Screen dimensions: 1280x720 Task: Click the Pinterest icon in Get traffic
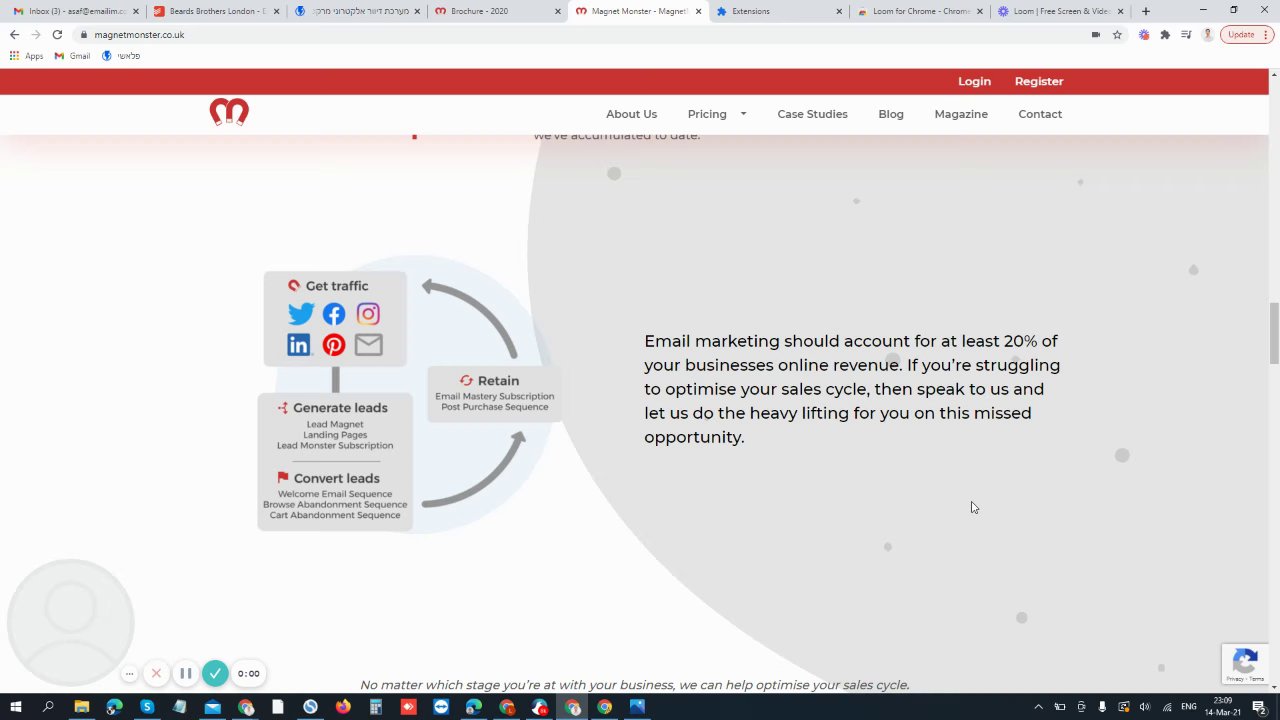pos(334,345)
